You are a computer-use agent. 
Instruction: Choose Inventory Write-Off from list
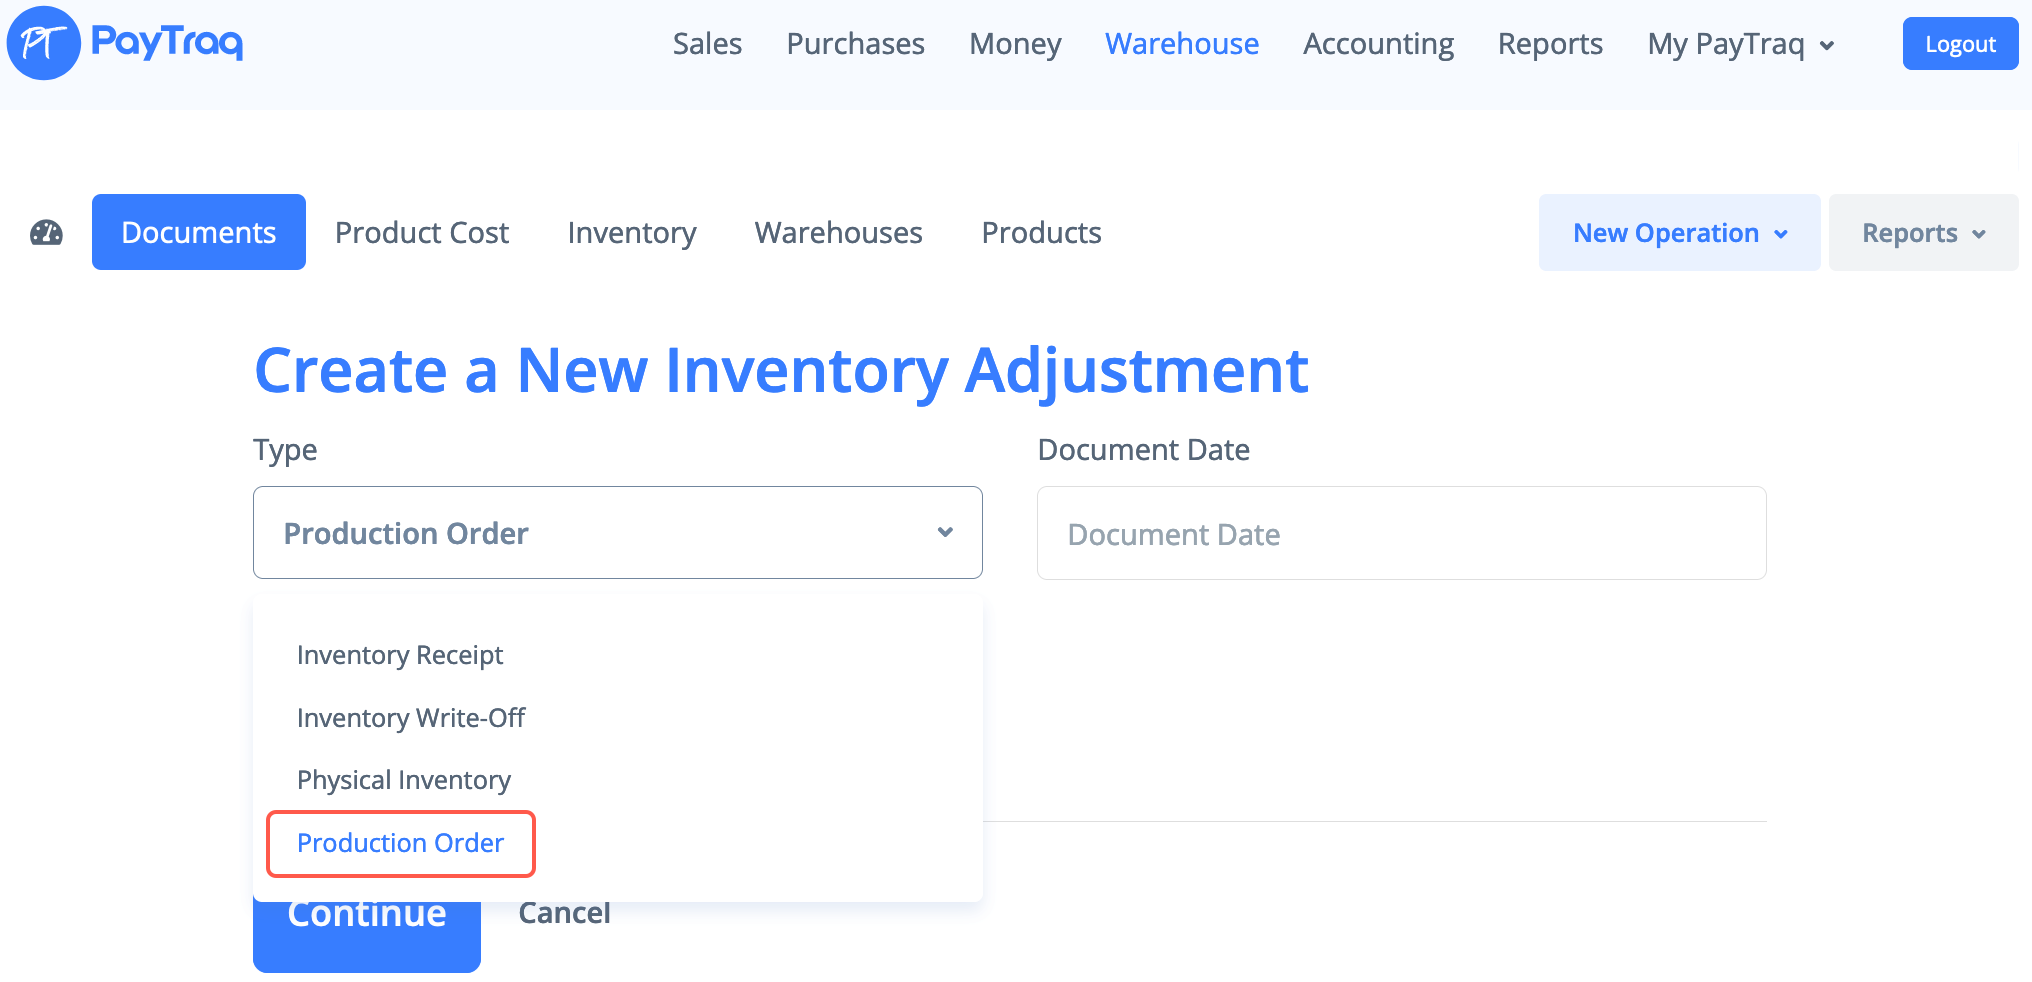click(410, 718)
